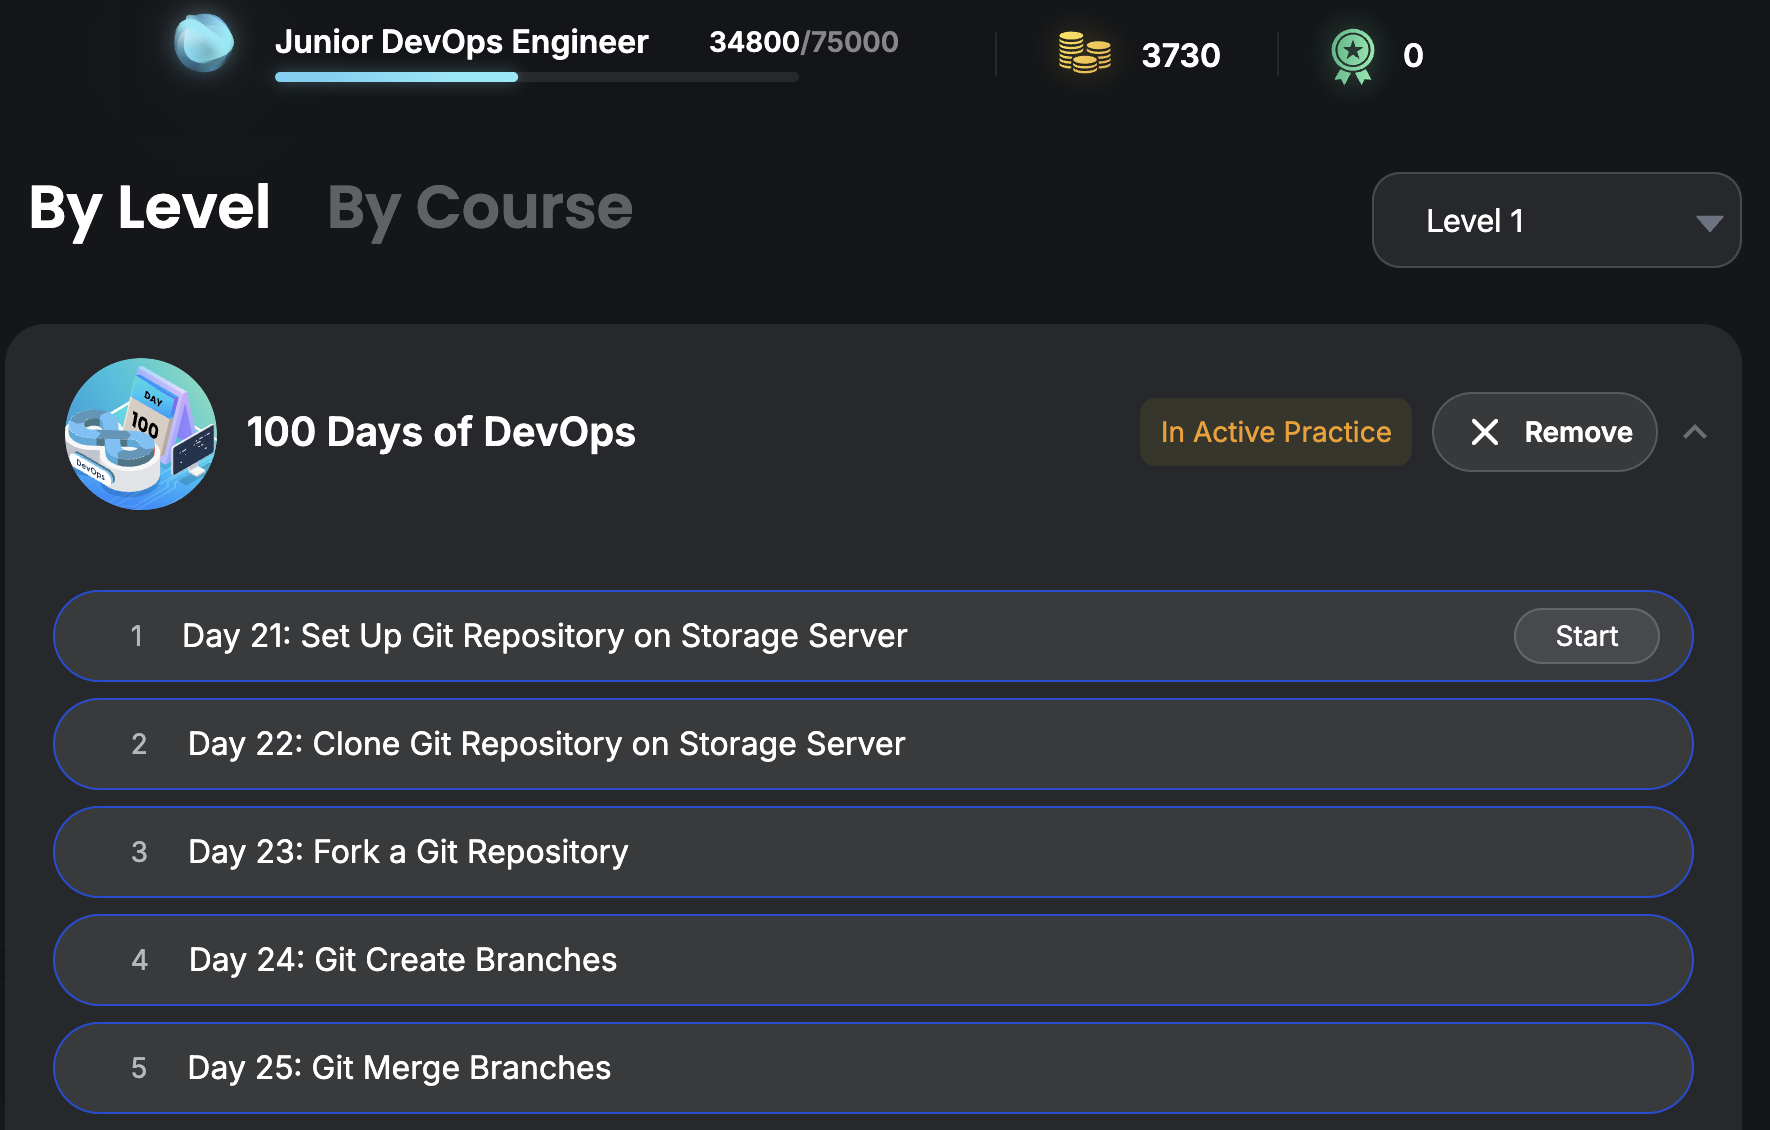Open Day 25: Git Merge Branches

tap(399, 1068)
